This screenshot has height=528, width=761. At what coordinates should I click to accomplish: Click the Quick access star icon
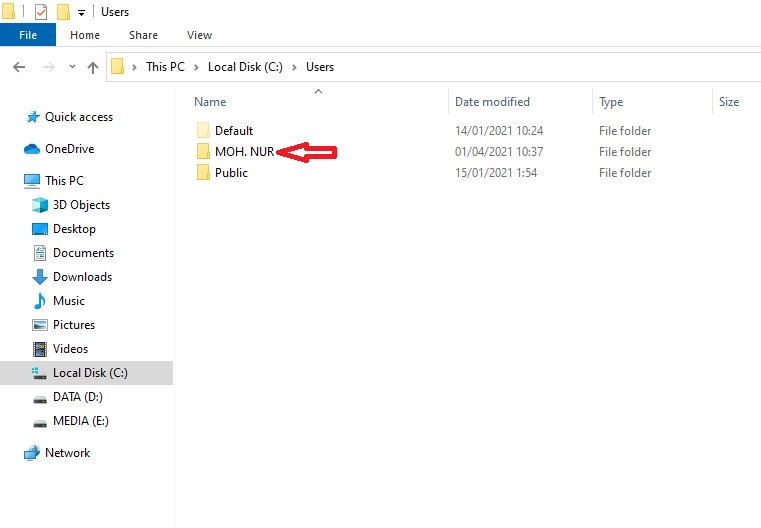pos(33,117)
